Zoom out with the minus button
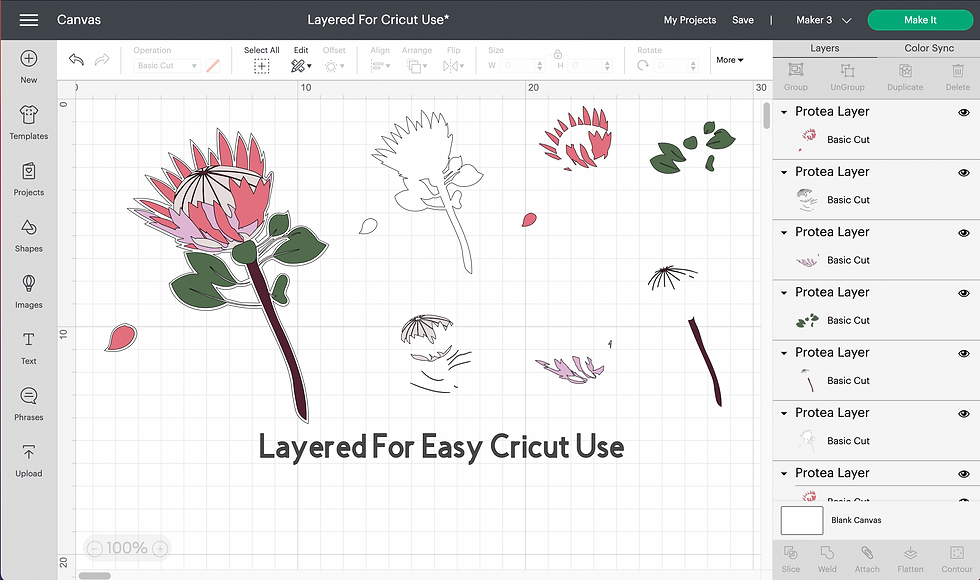 [x=94, y=549]
